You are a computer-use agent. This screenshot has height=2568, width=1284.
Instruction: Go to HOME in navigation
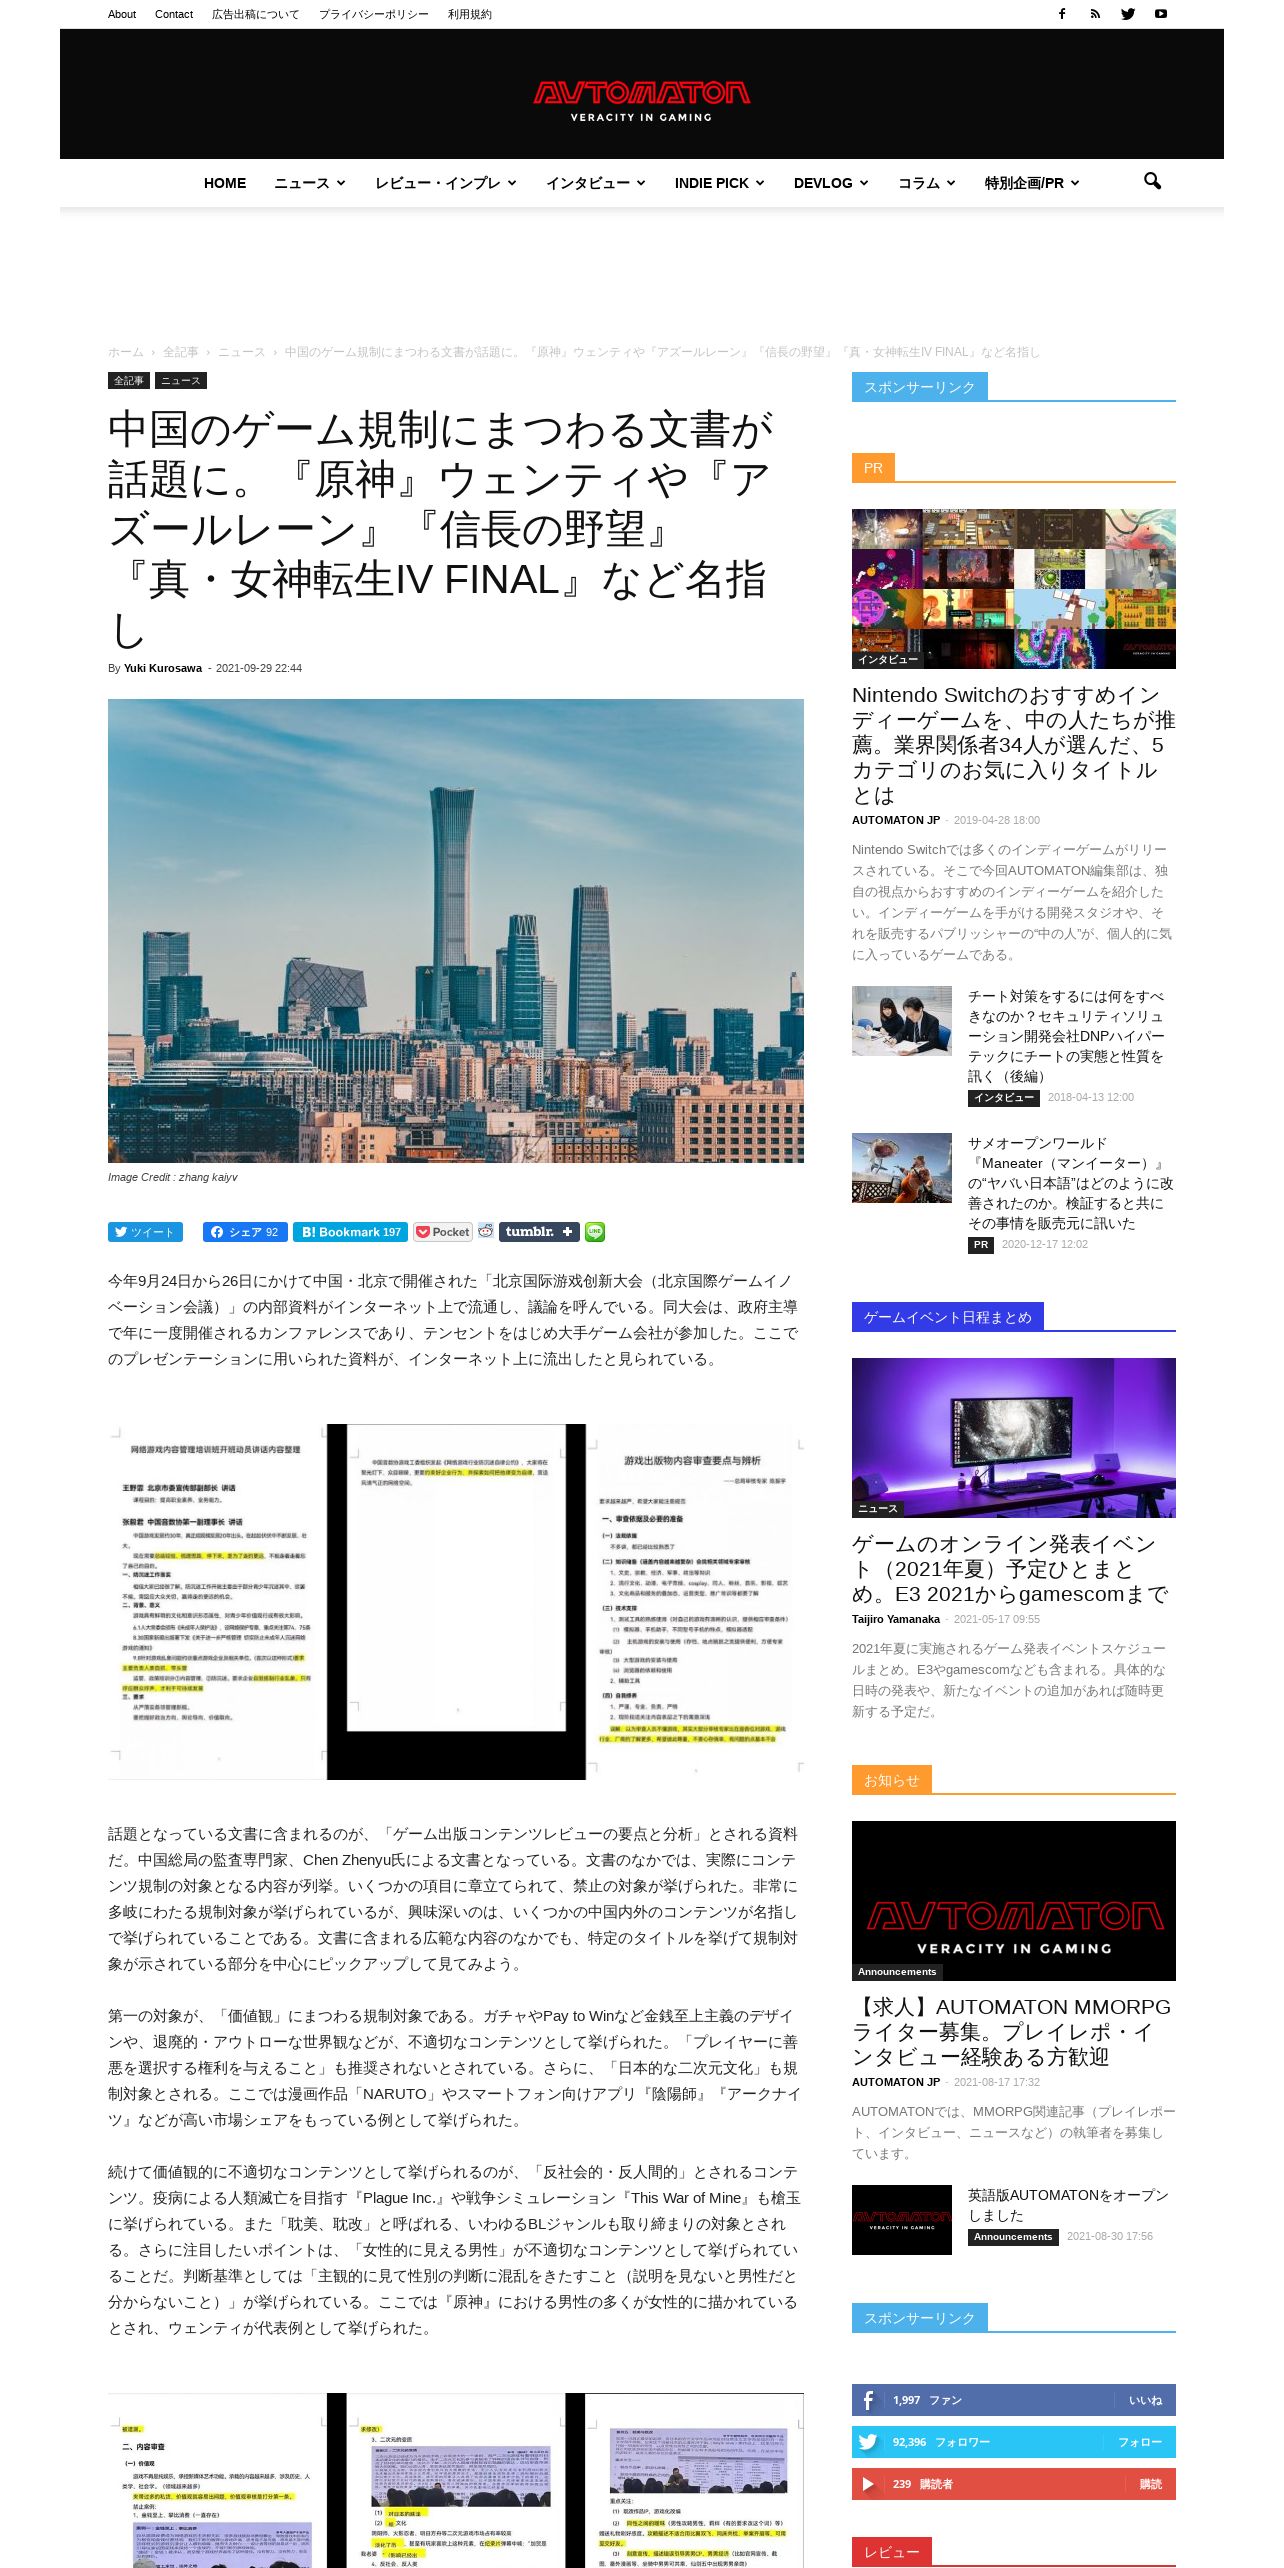pos(225,183)
